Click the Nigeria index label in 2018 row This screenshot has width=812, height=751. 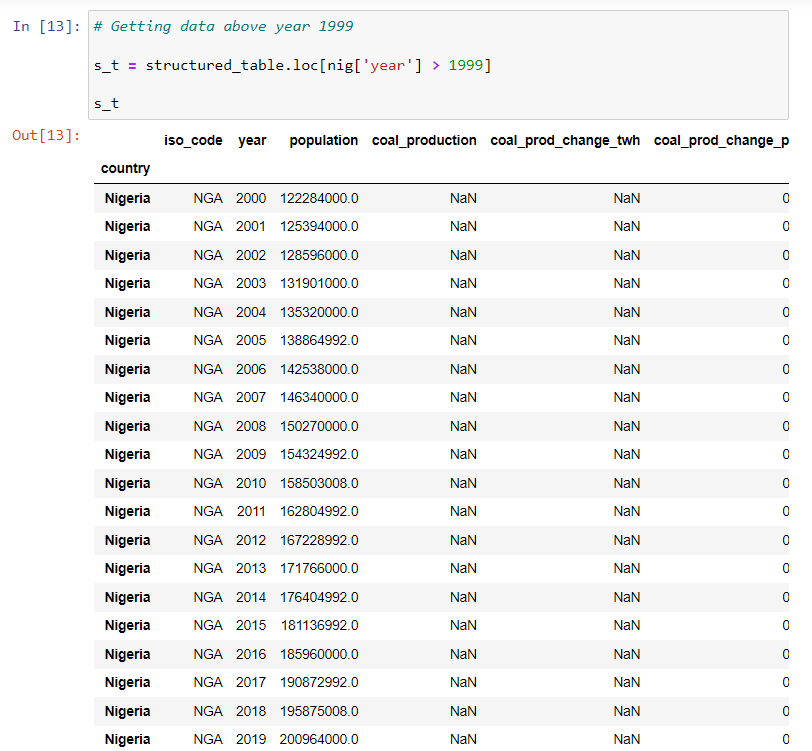(x=127, y=711)
